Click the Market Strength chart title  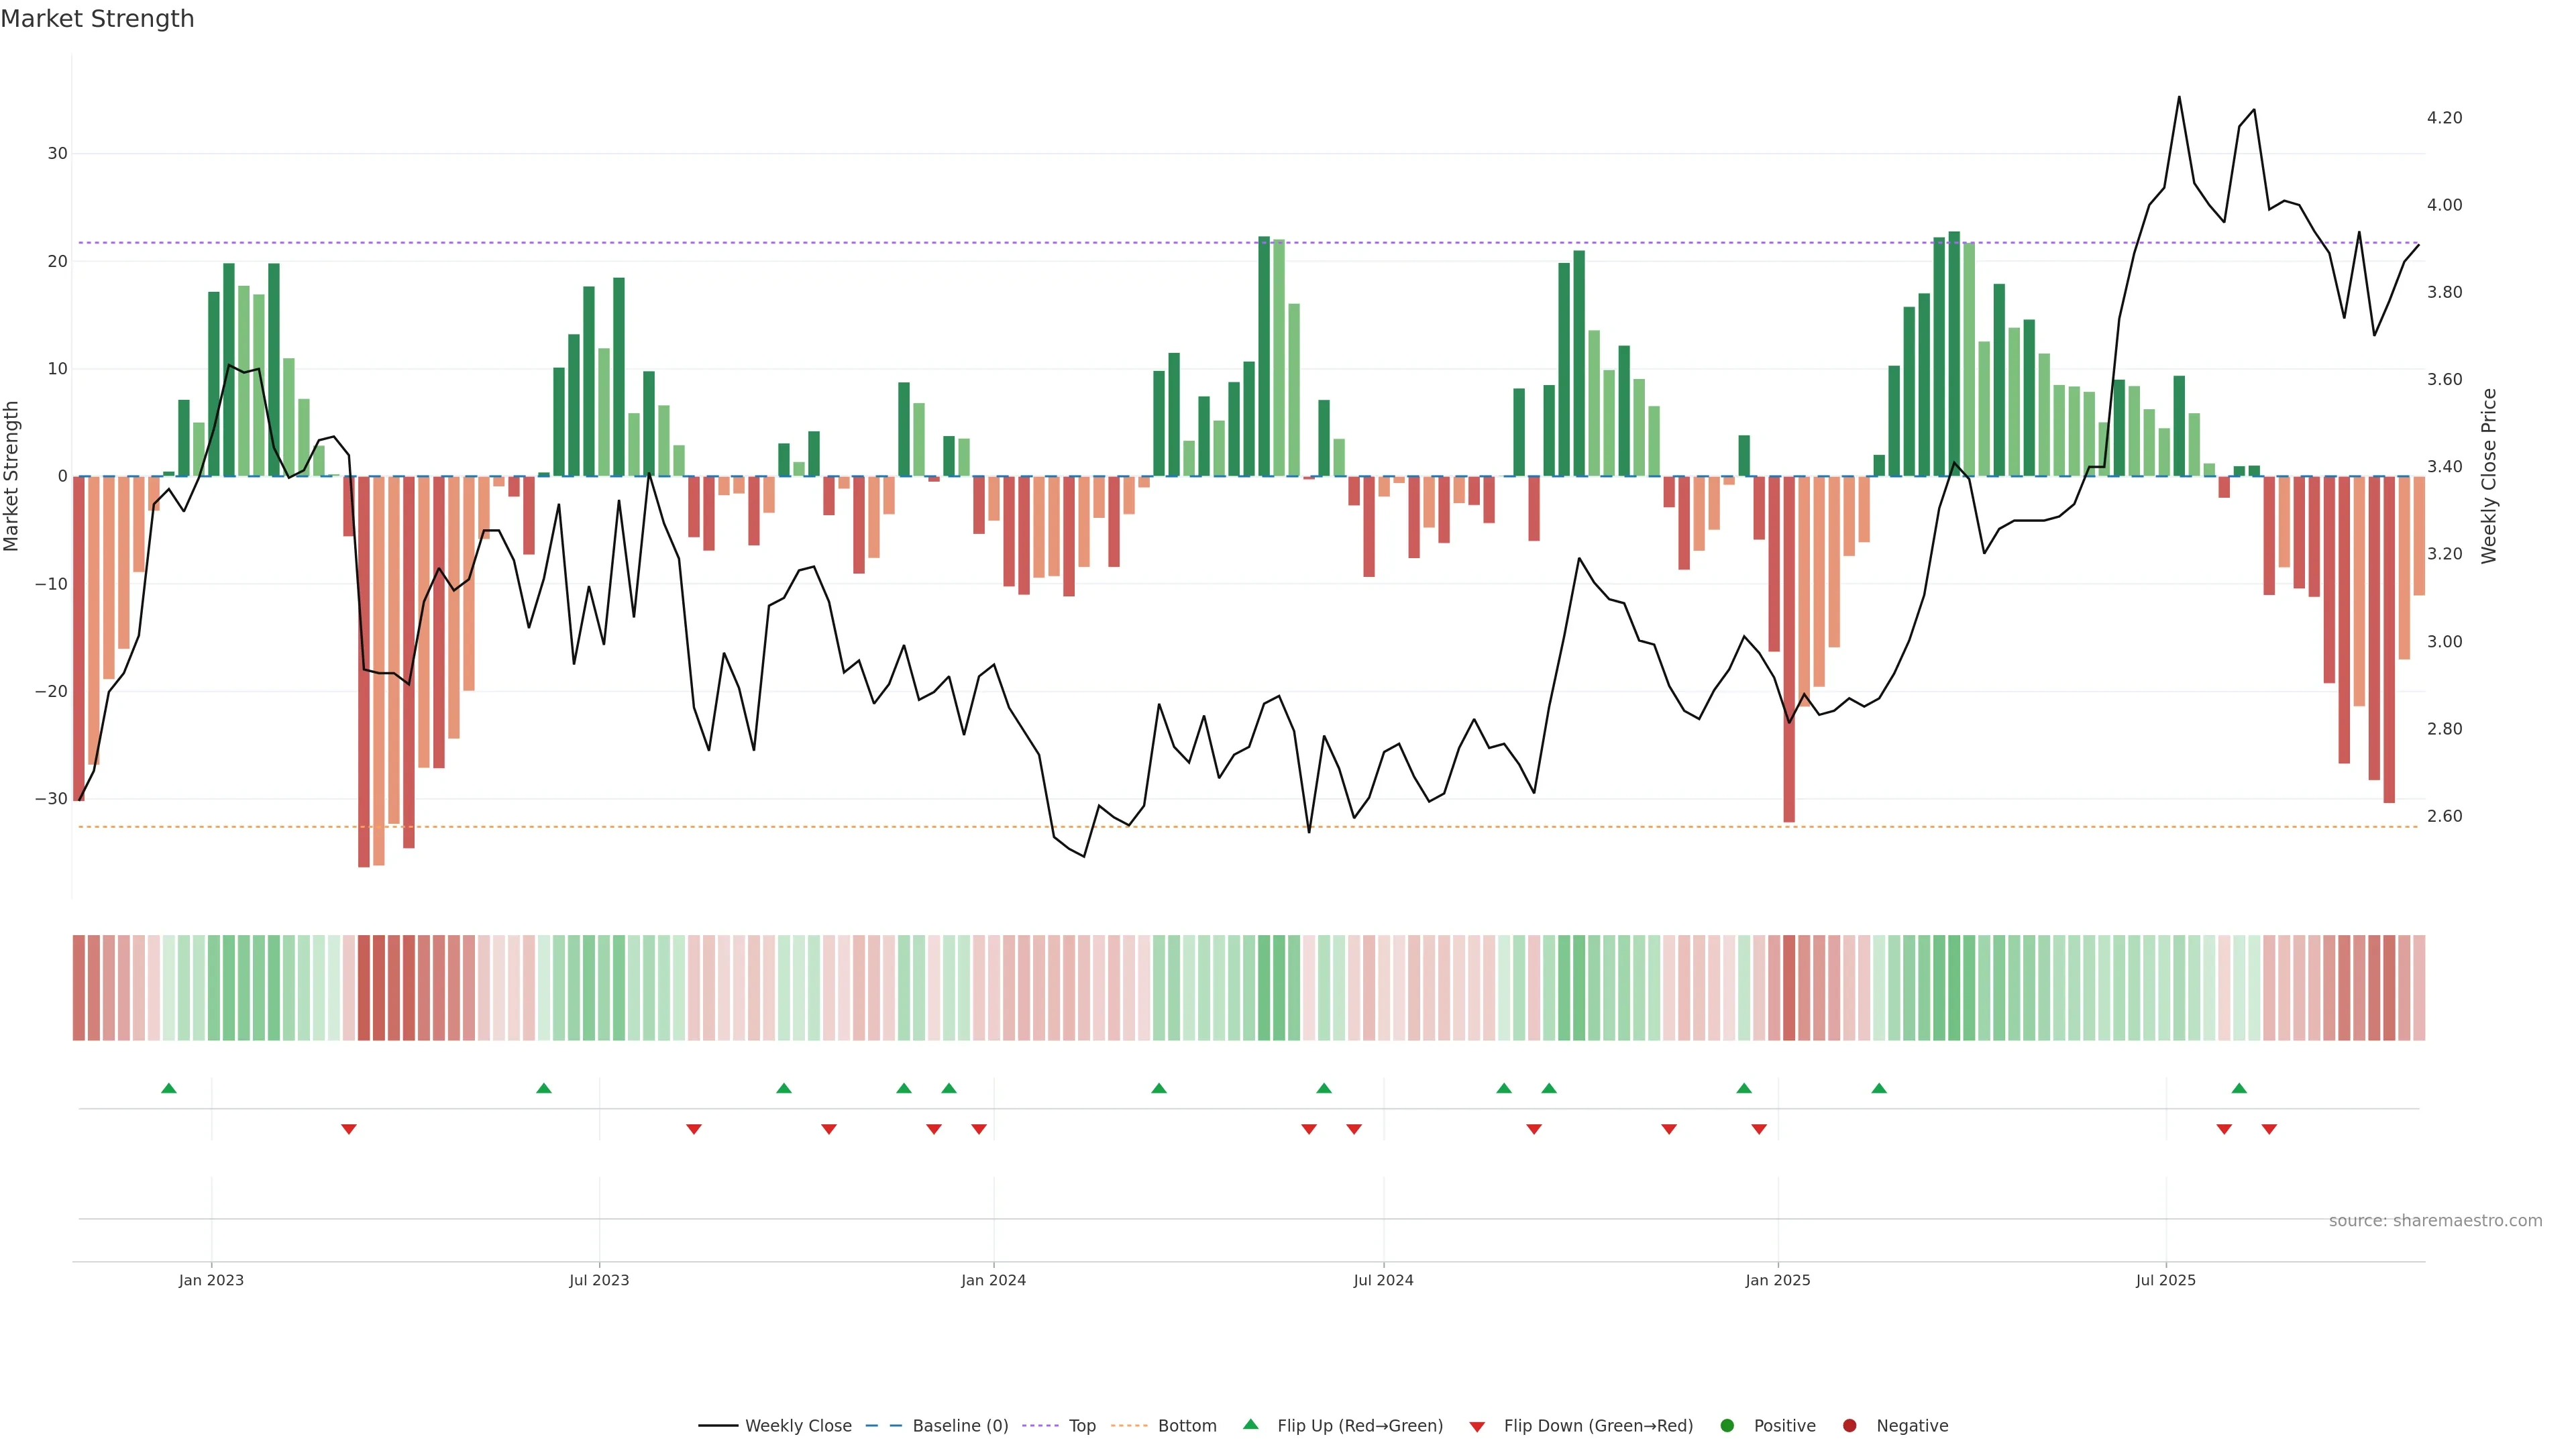[97, 19]
